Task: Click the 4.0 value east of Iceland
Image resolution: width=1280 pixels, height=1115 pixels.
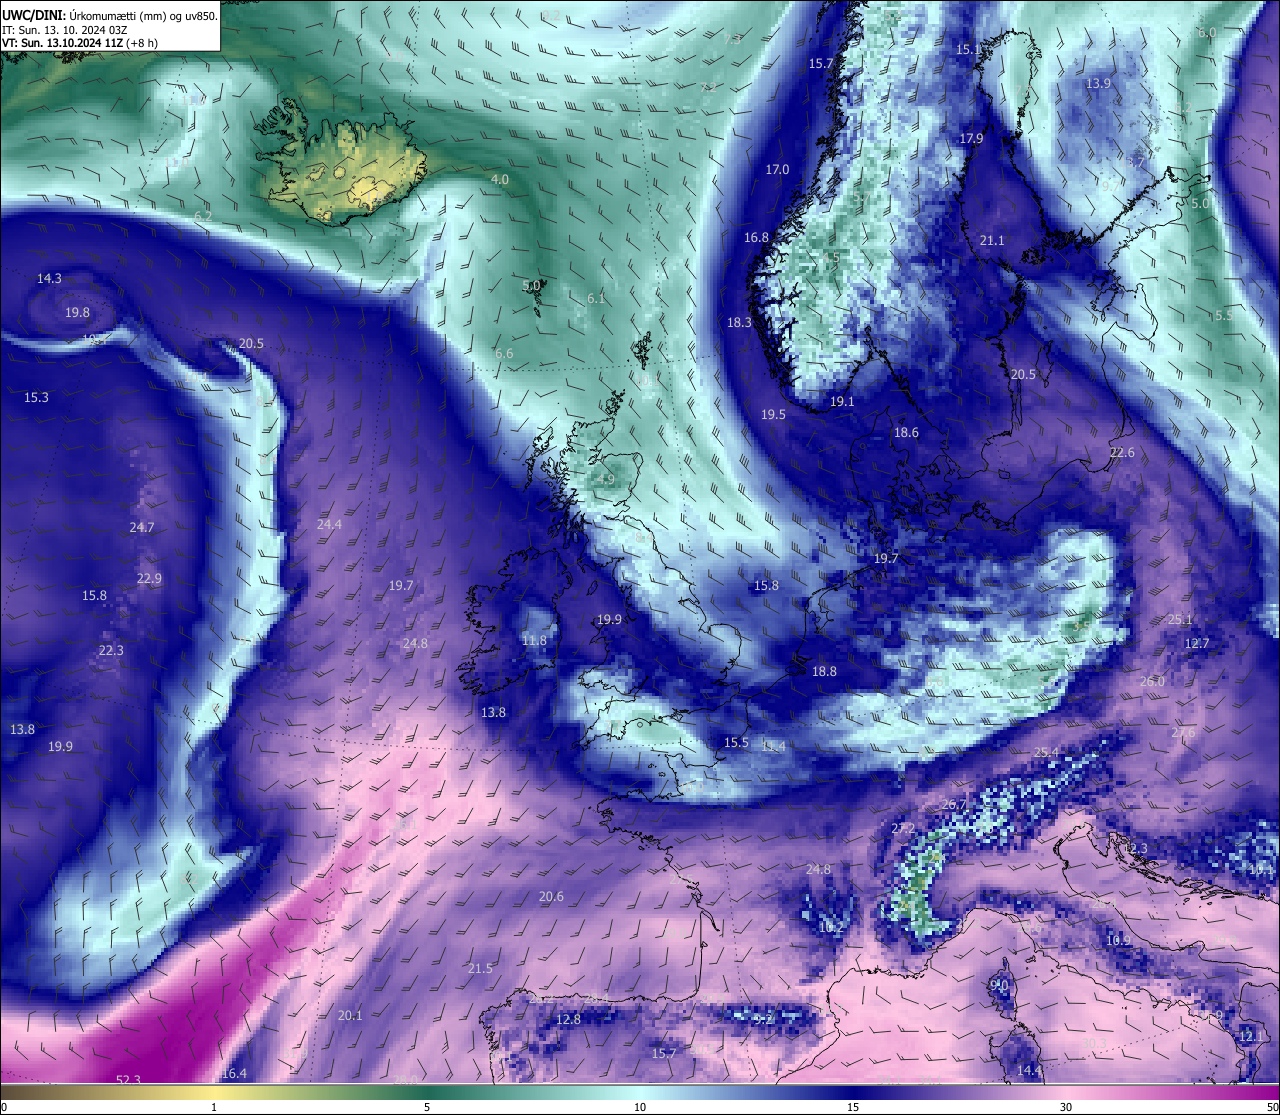Action: pos(500,180)
